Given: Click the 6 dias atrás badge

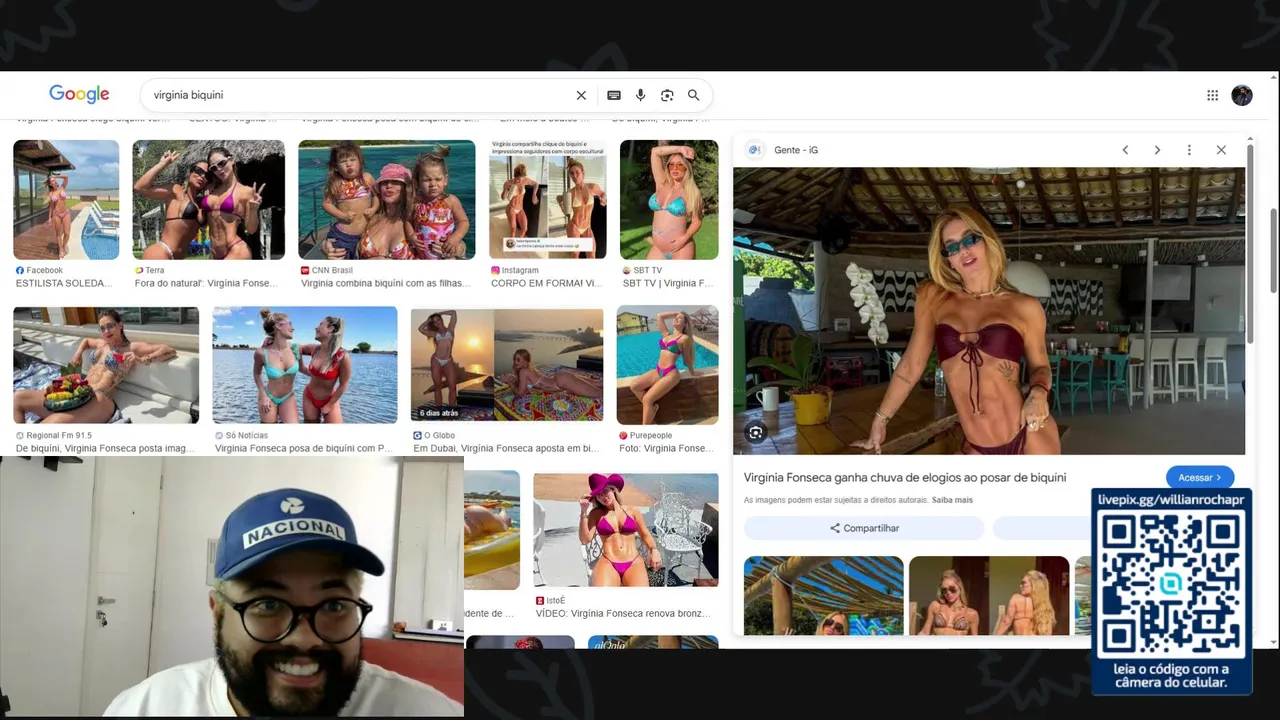Looking at the screenshot, I should [x=439, y=413].
